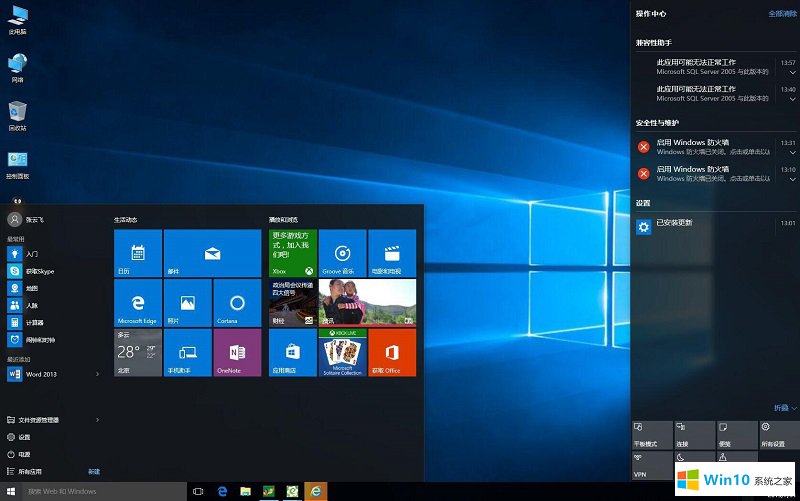This screenshot has width=800, height=501.
Task: Click 获取Skype in the Start menu
Action: (54, 271)
